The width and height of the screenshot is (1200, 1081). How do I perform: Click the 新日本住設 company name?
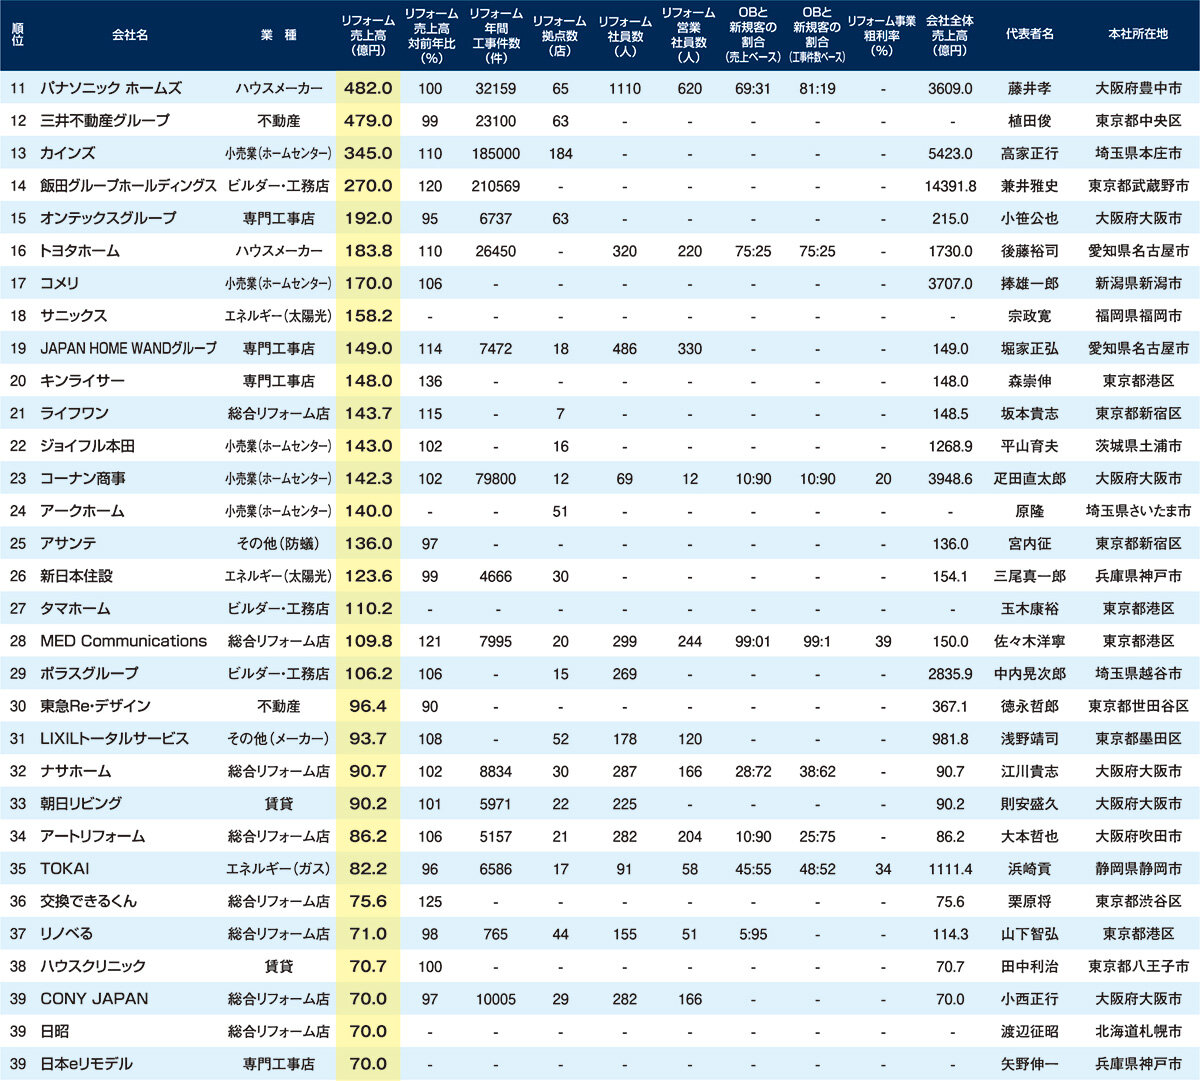[x=76, y=576]
